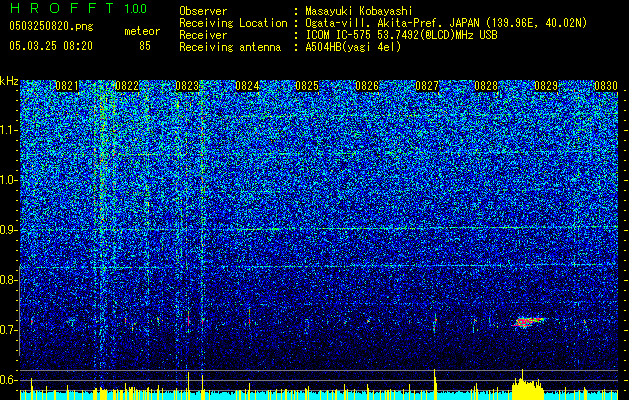Click the tall yellow power spike at 0827
The height and width of the screenshot is (400, 629).
pos(435,384)
